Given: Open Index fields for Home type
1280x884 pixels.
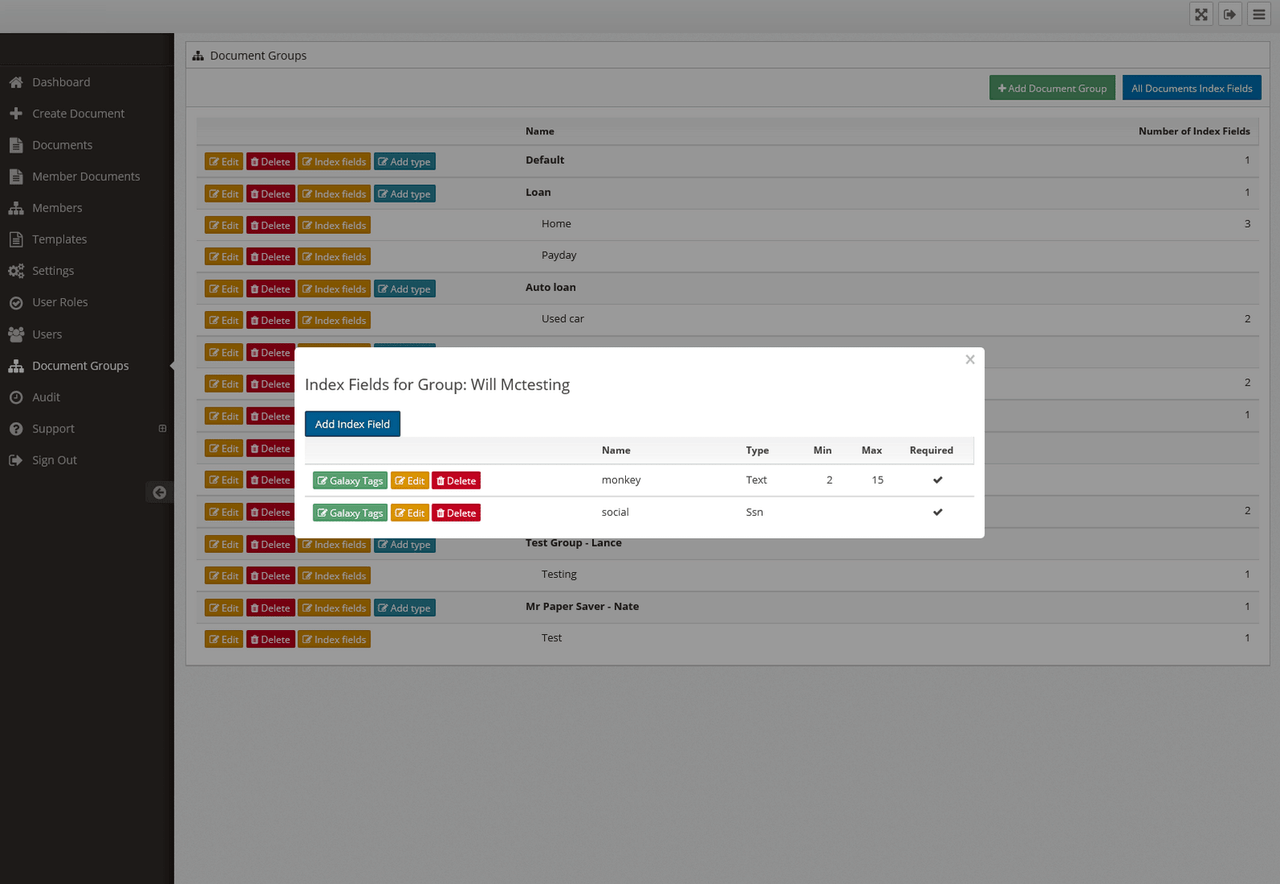Looking at the screenshot, I should click(x=334, y=225).
